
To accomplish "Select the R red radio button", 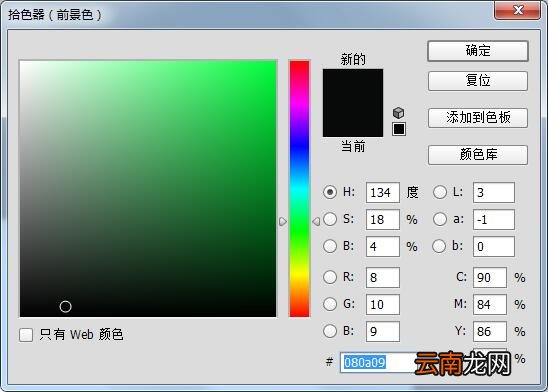I will [330, 277].
